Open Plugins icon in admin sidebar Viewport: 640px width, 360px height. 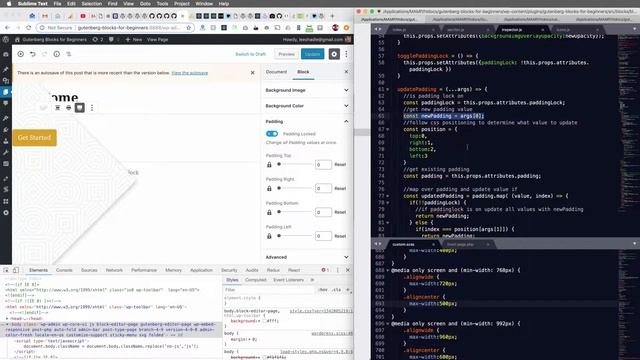tap(6, 130)
